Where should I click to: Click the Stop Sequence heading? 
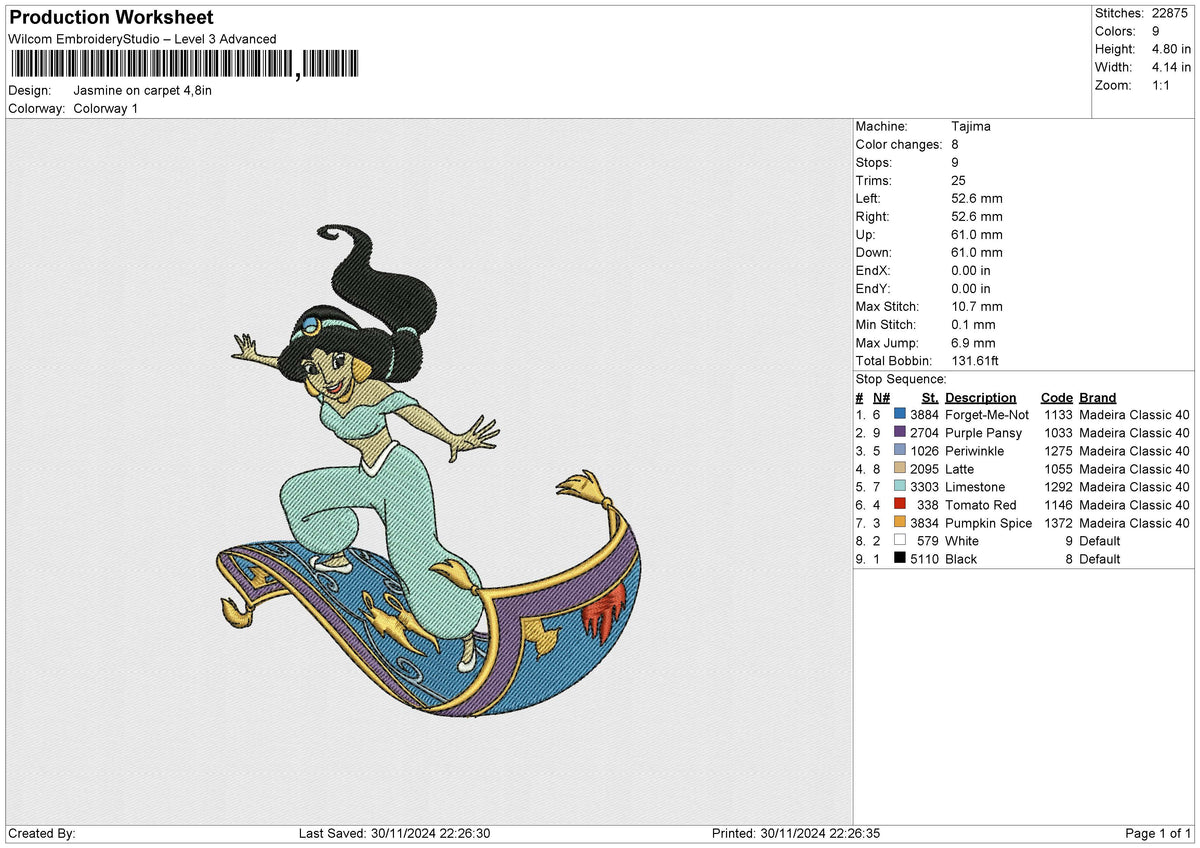(x=901, y=378)
